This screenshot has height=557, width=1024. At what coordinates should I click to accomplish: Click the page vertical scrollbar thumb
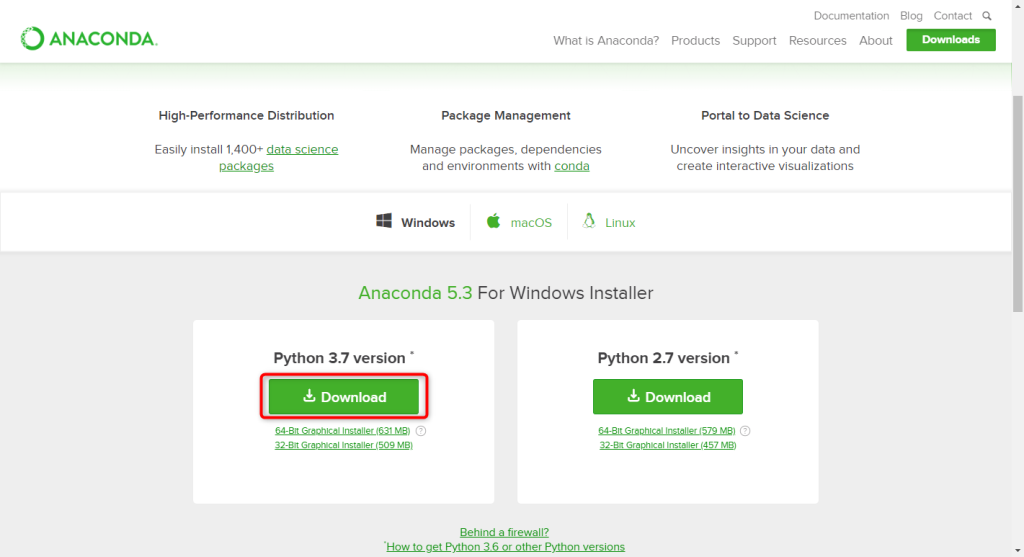[1017, 204]
